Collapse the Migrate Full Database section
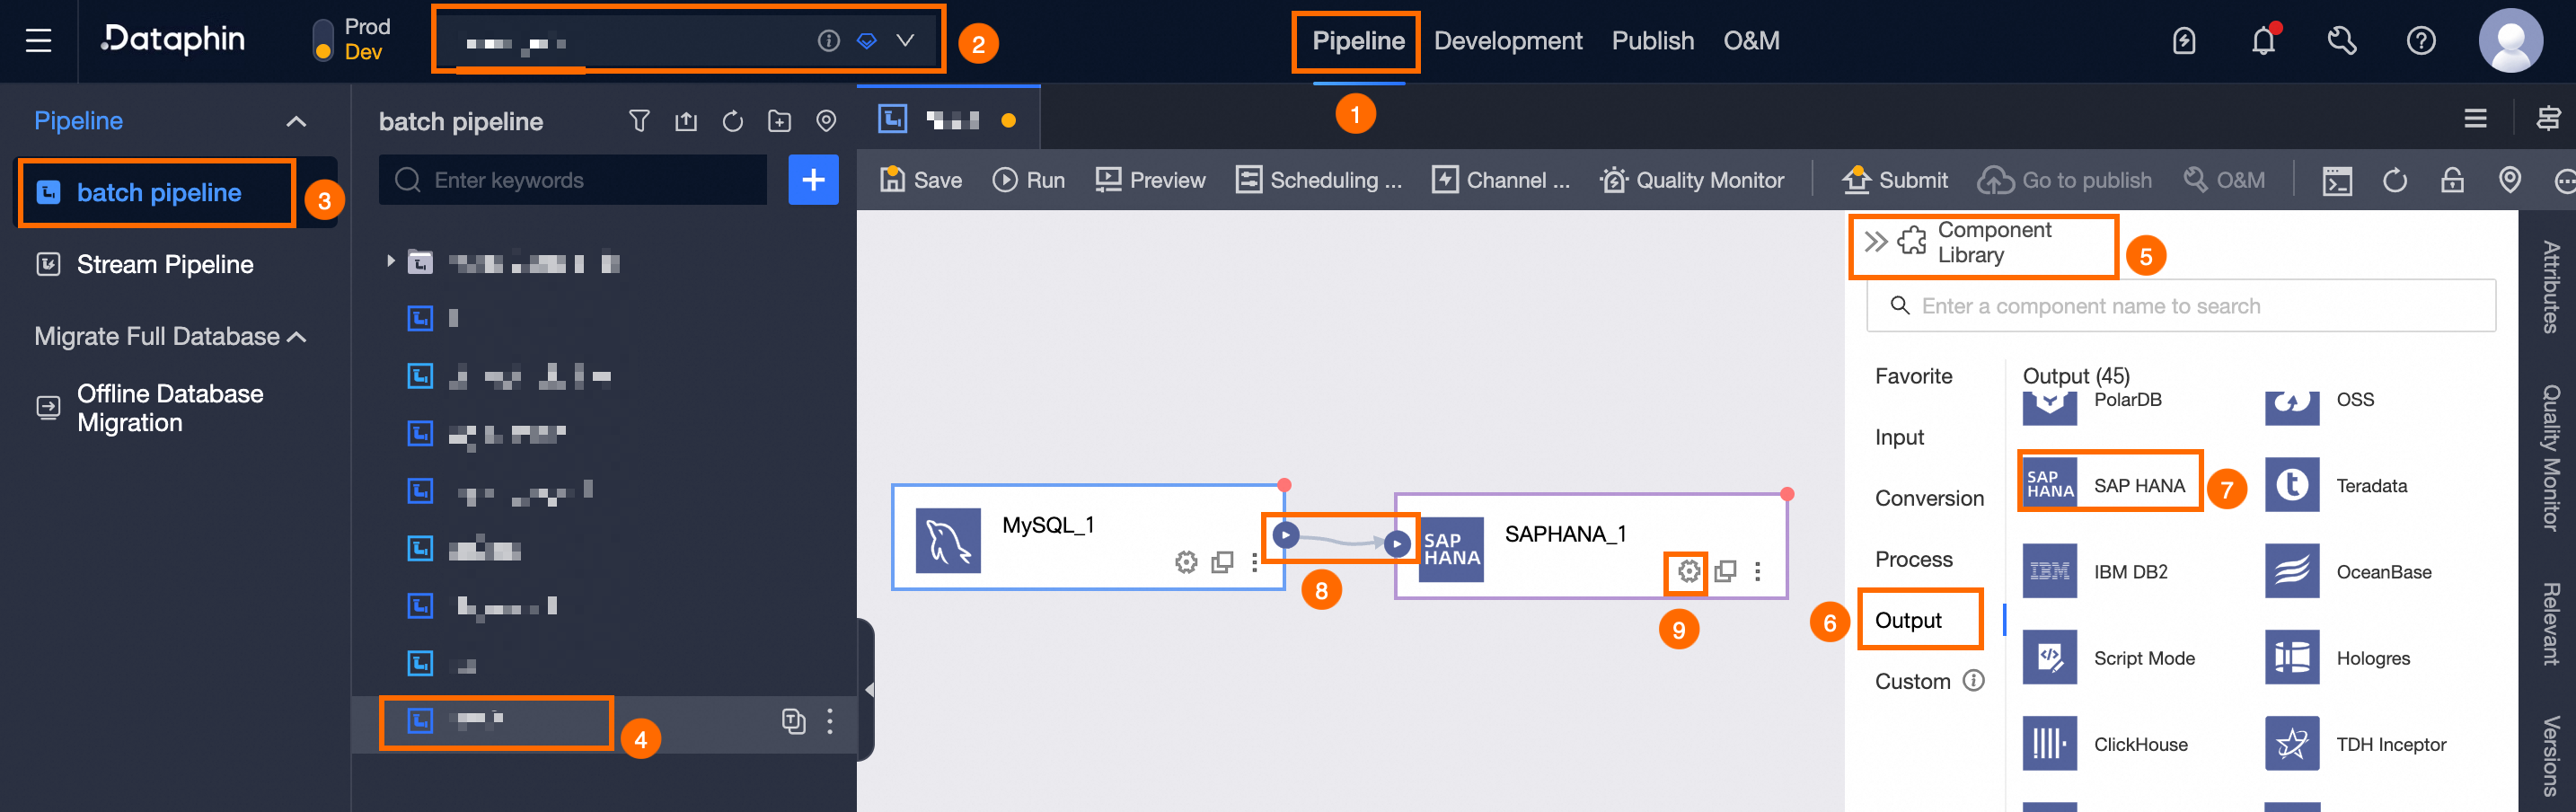 [297, 337]
